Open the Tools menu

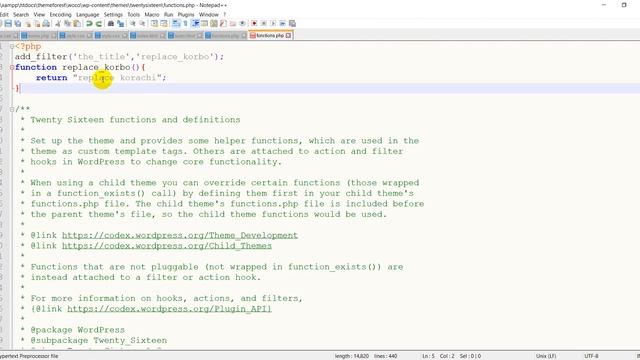pos(133,15)
